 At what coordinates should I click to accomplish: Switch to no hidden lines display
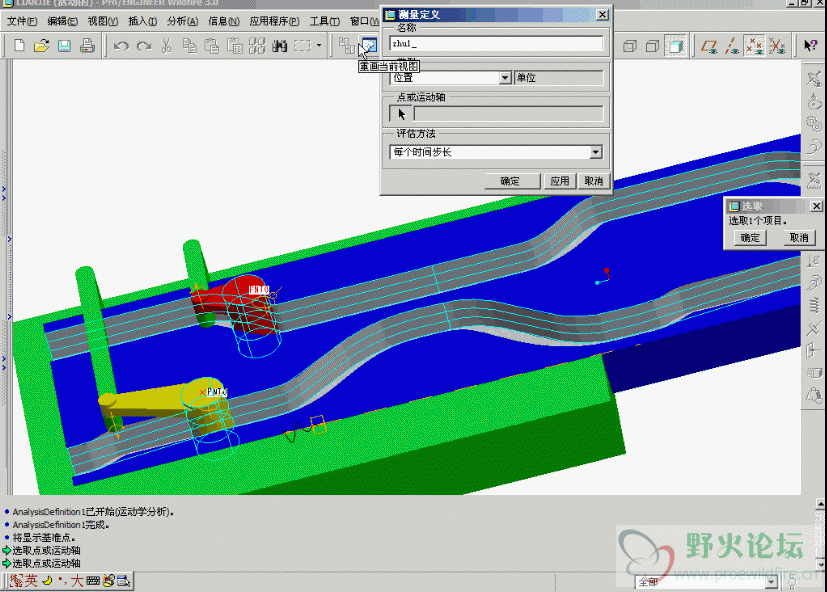pyautogui.click(x=652, y=46)
